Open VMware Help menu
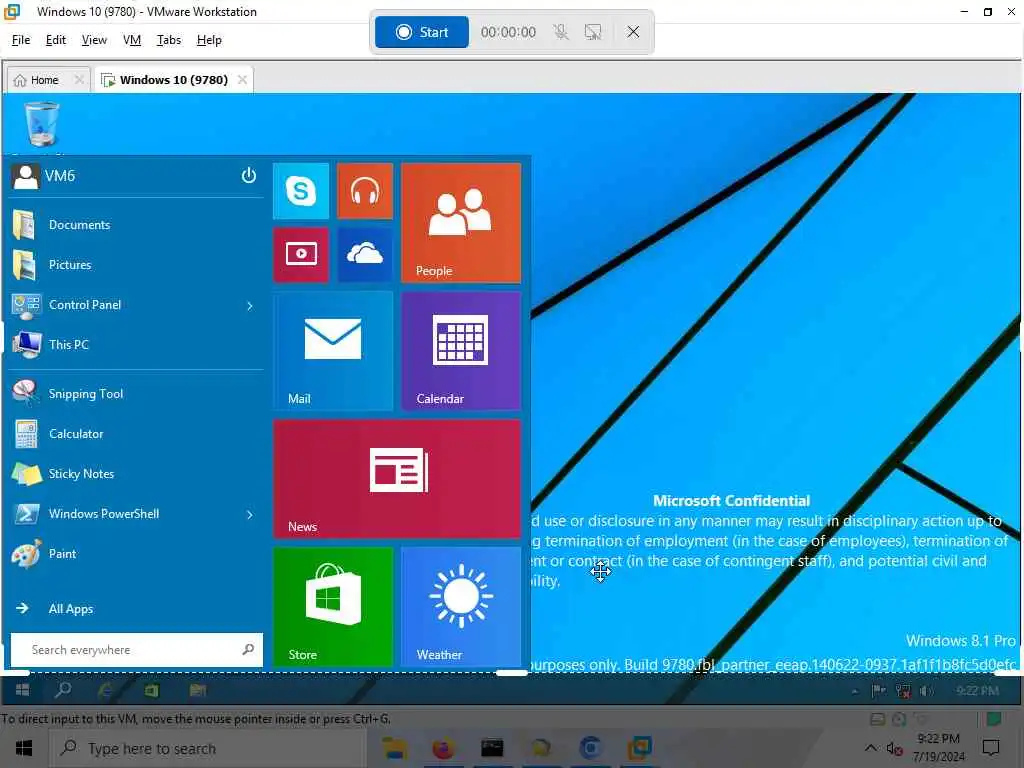The width and height of the screenshot is (1024, 768). coord(209,40)
